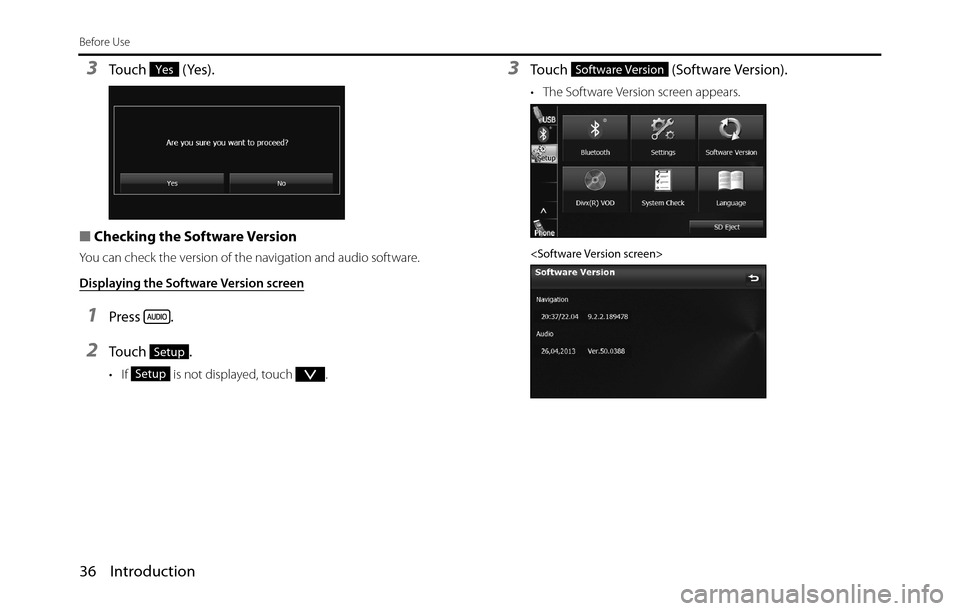Open the Software Version refresh-arrows tile

click(730, 138)
